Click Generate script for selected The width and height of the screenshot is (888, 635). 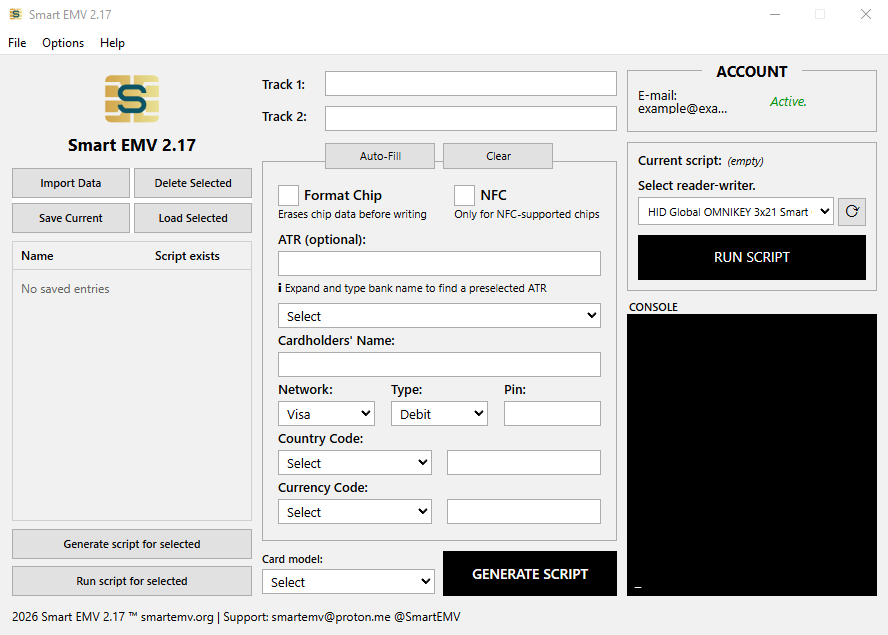(x=132, y=544)
